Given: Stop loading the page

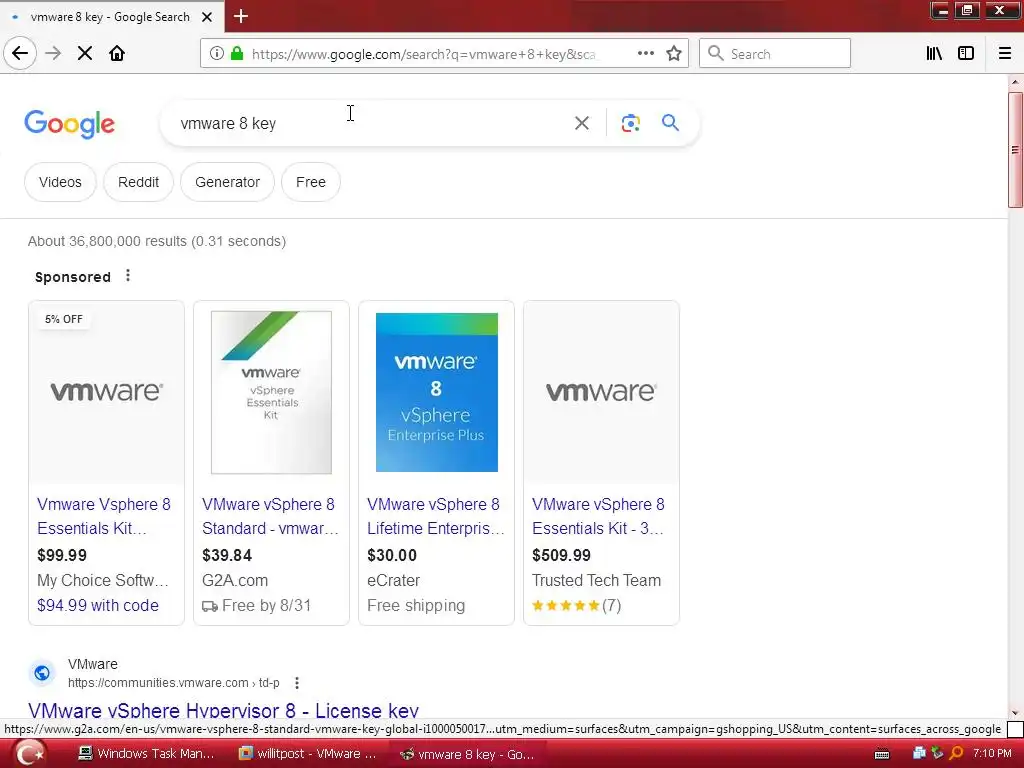Looking at the screenshot, I should pyautogui.click(x=85, y=54).
